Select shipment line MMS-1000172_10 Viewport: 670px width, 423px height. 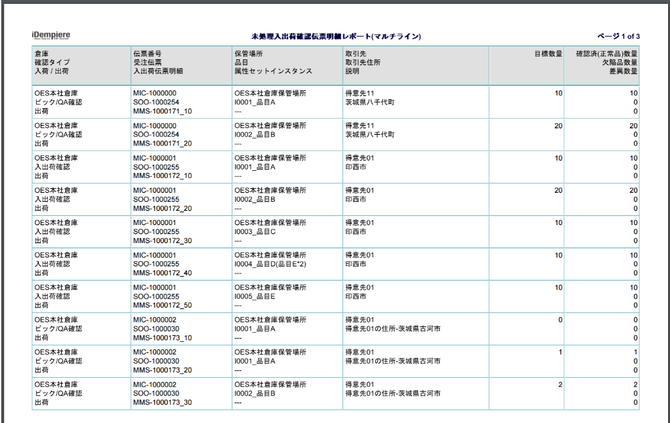pos(162,176)
